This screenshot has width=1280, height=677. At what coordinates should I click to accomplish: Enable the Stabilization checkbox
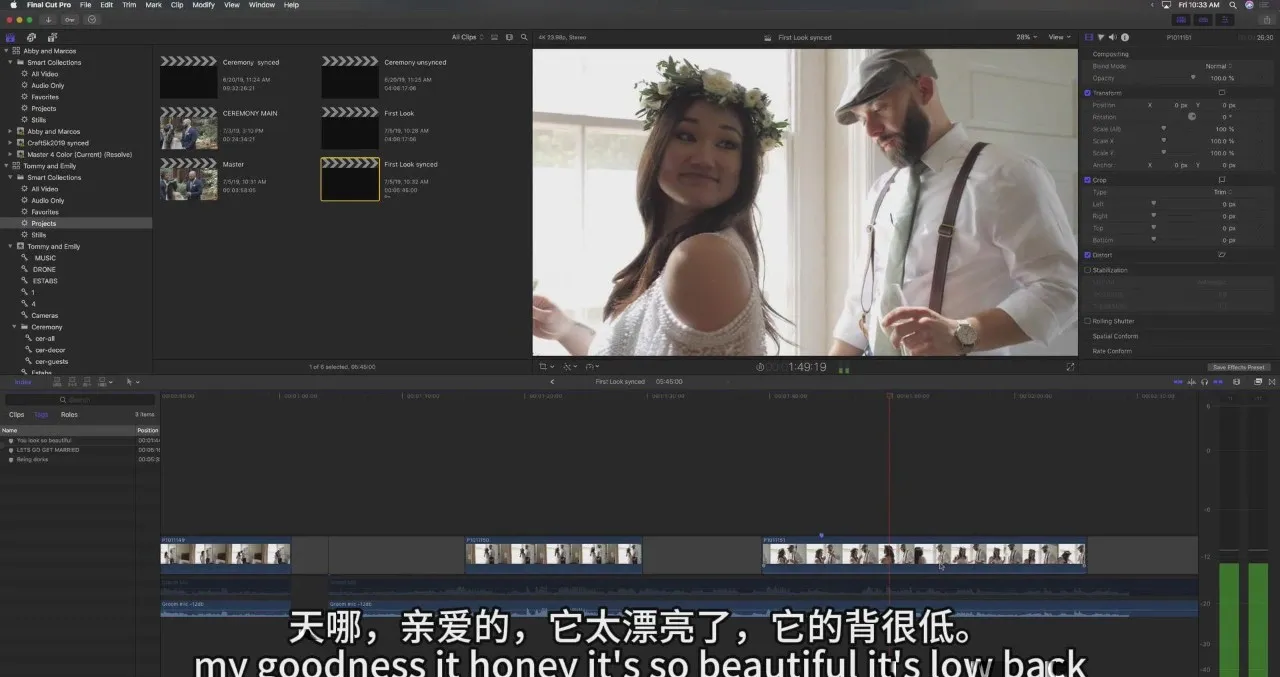pyautogui.click(x=1088, y=270)
